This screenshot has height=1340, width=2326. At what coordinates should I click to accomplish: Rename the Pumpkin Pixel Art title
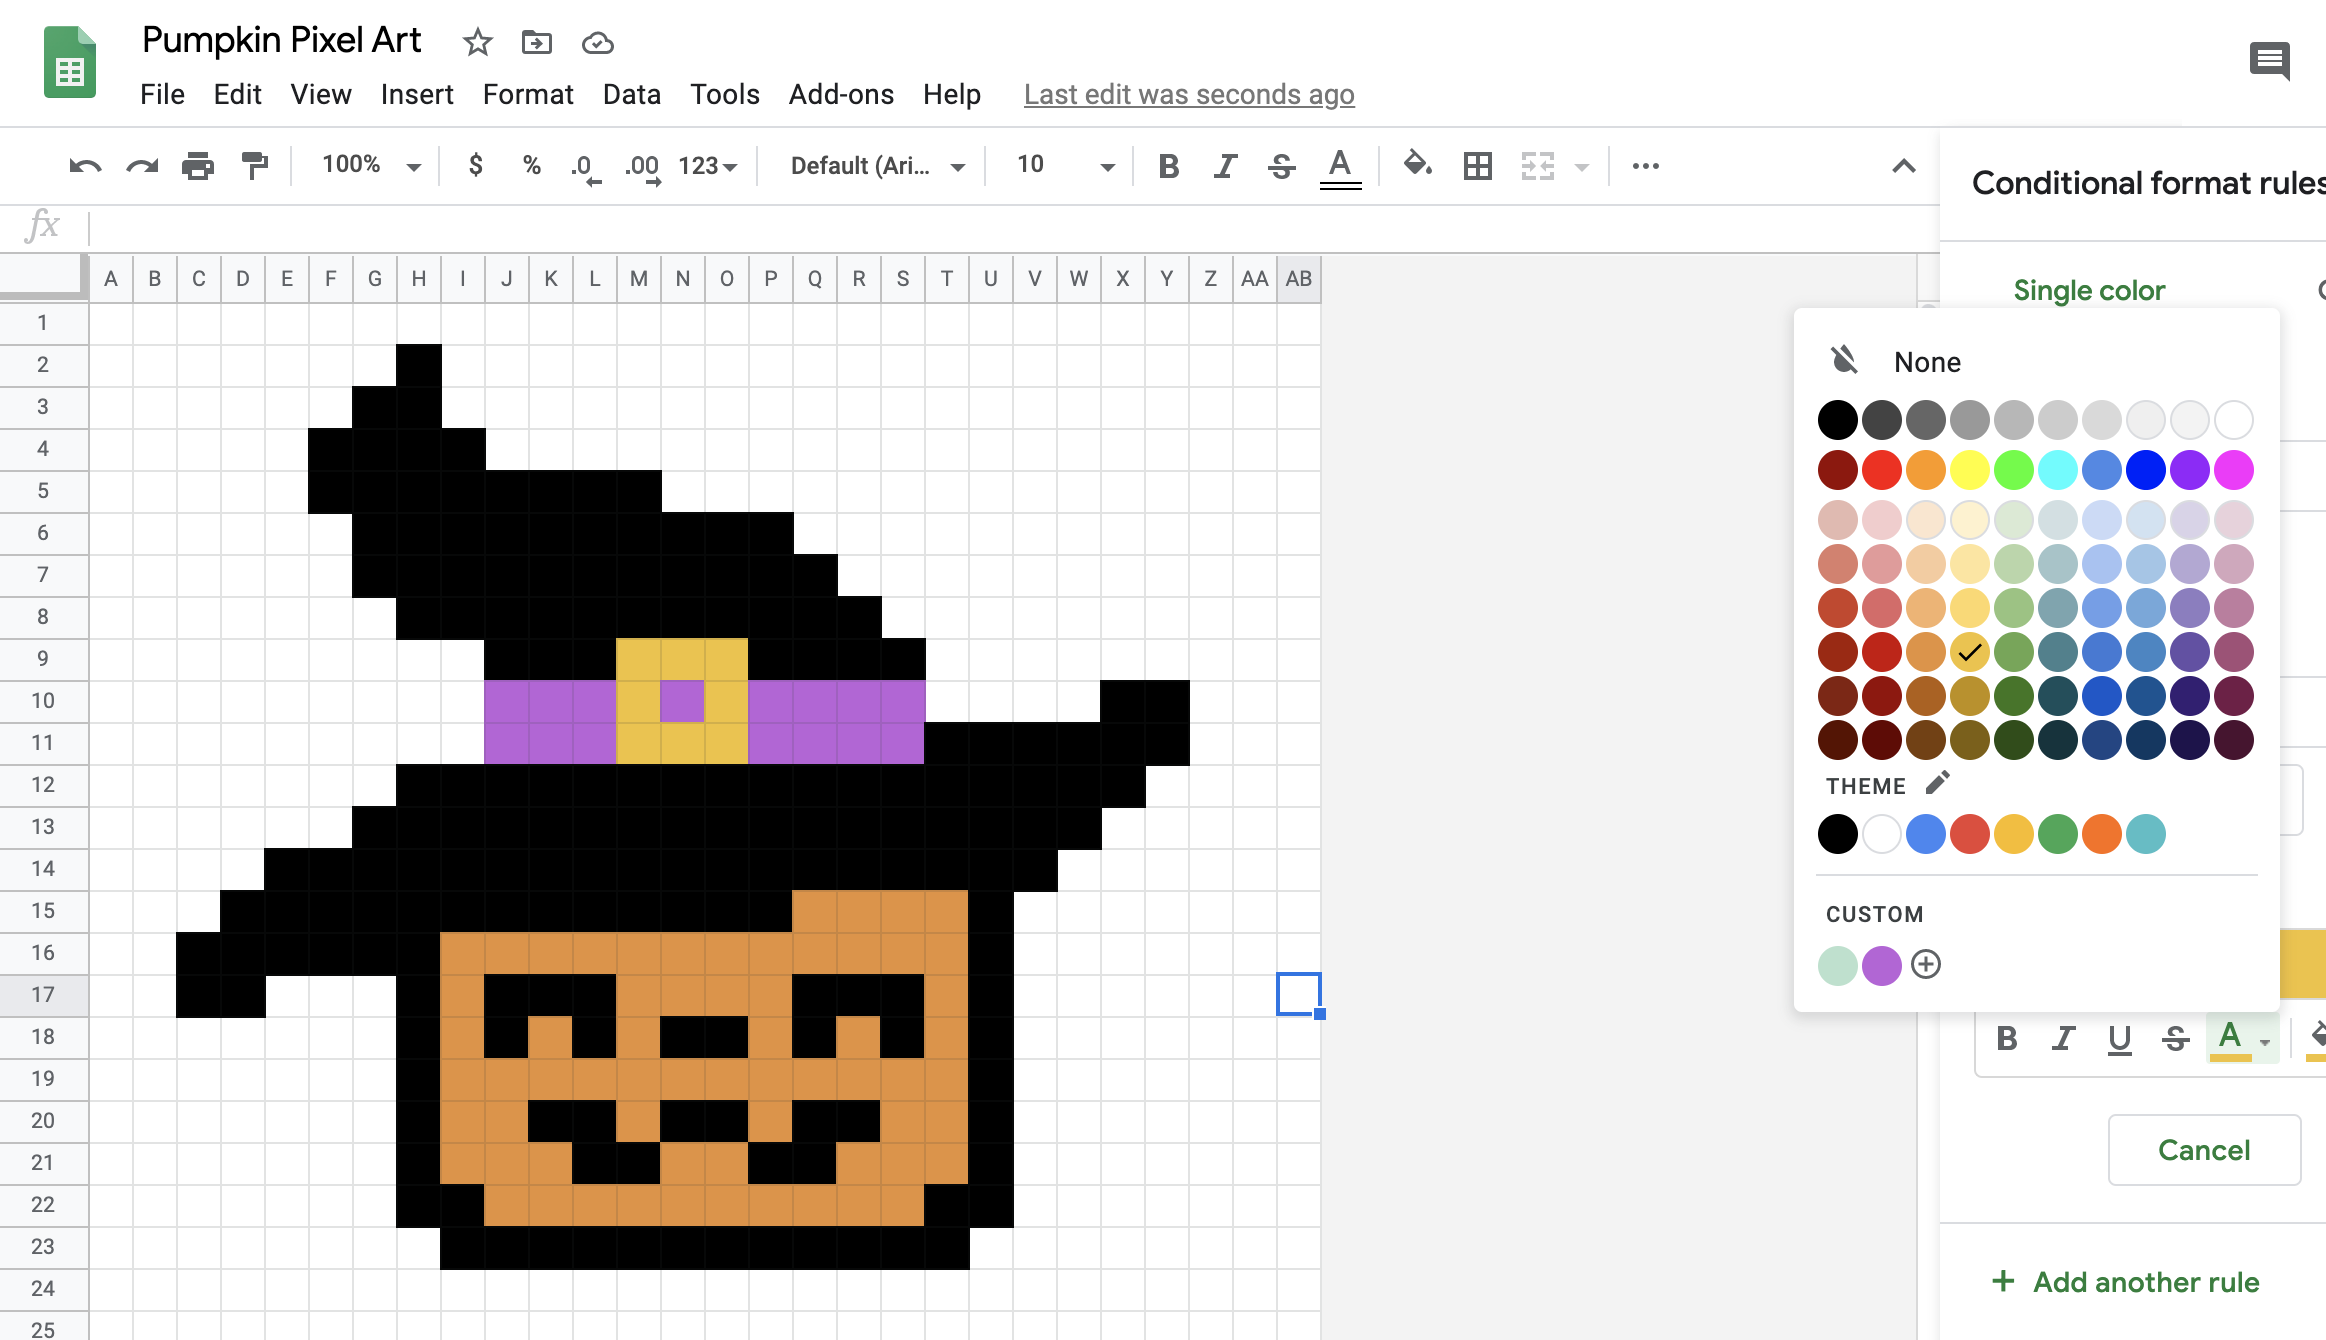coord(282,40)
